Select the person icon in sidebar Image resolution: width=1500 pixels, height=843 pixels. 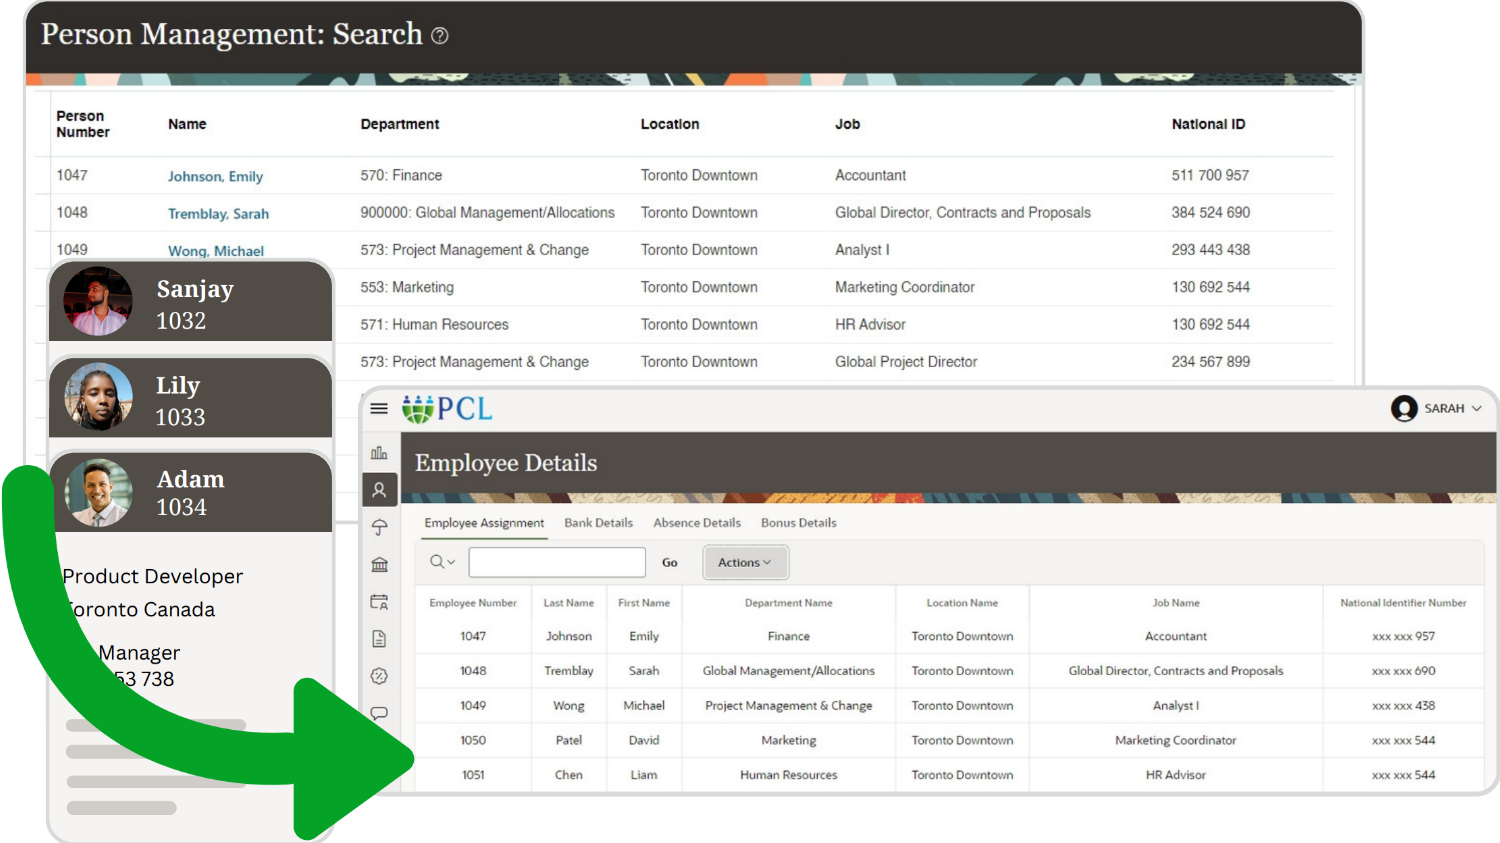tap(379, 490)
